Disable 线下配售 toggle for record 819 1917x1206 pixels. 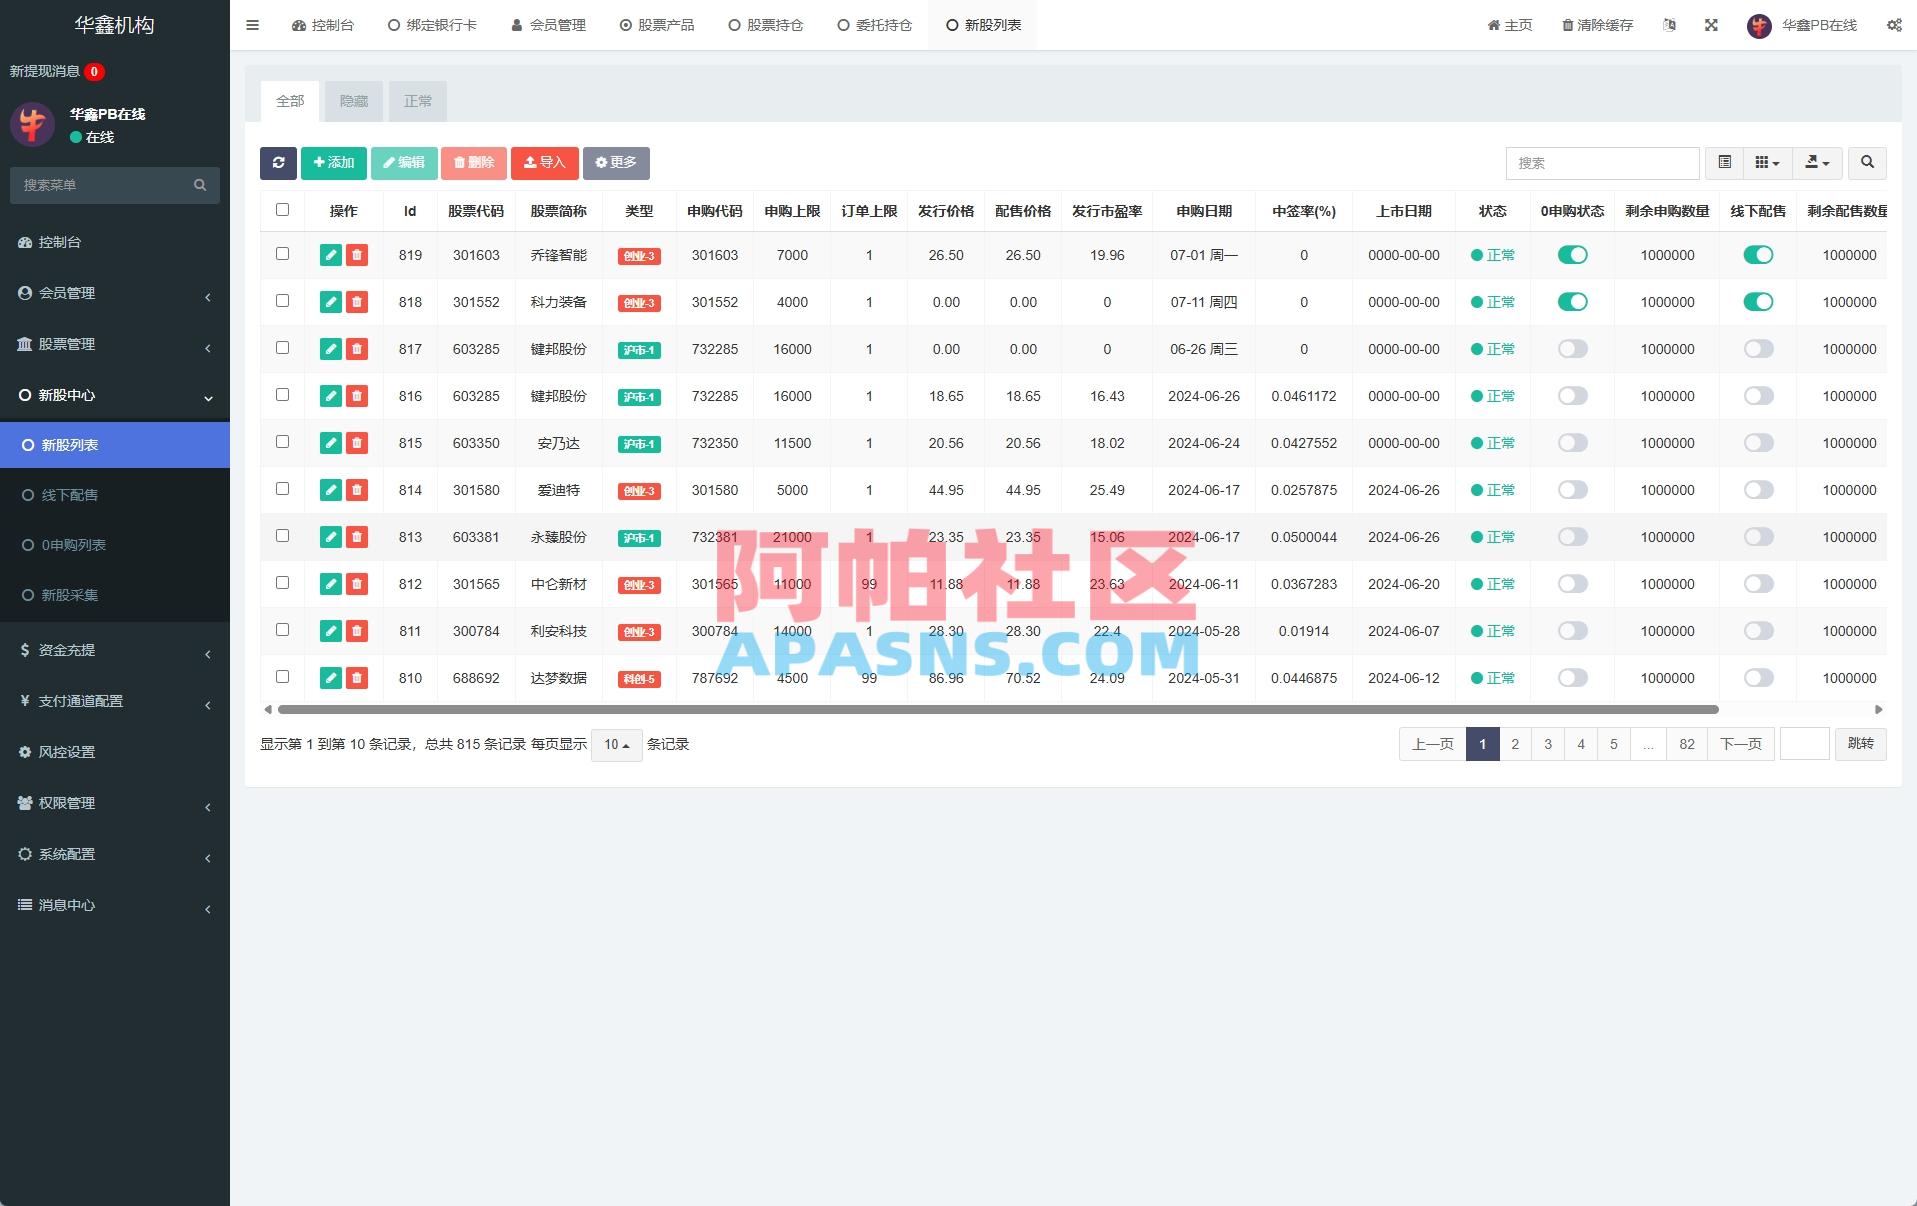1759,255
